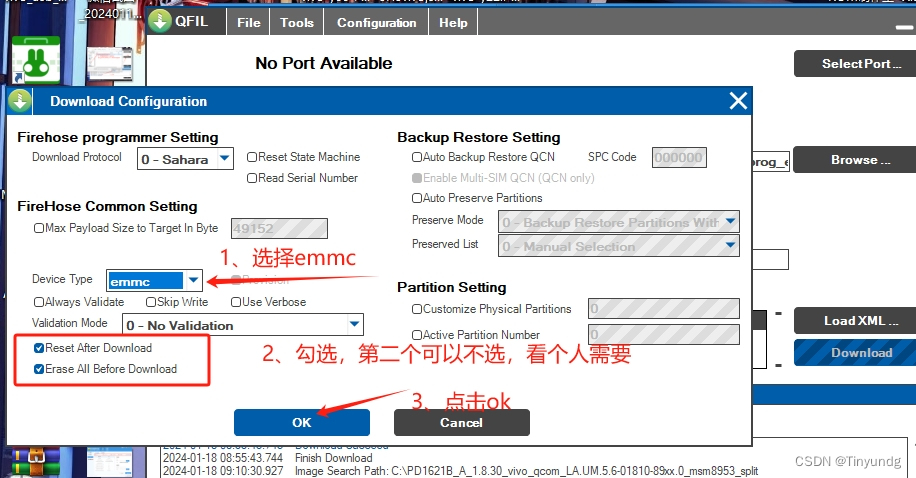Click the Max Payload Size value field
The image size is (916, 478).
click(x=279, y=228)
